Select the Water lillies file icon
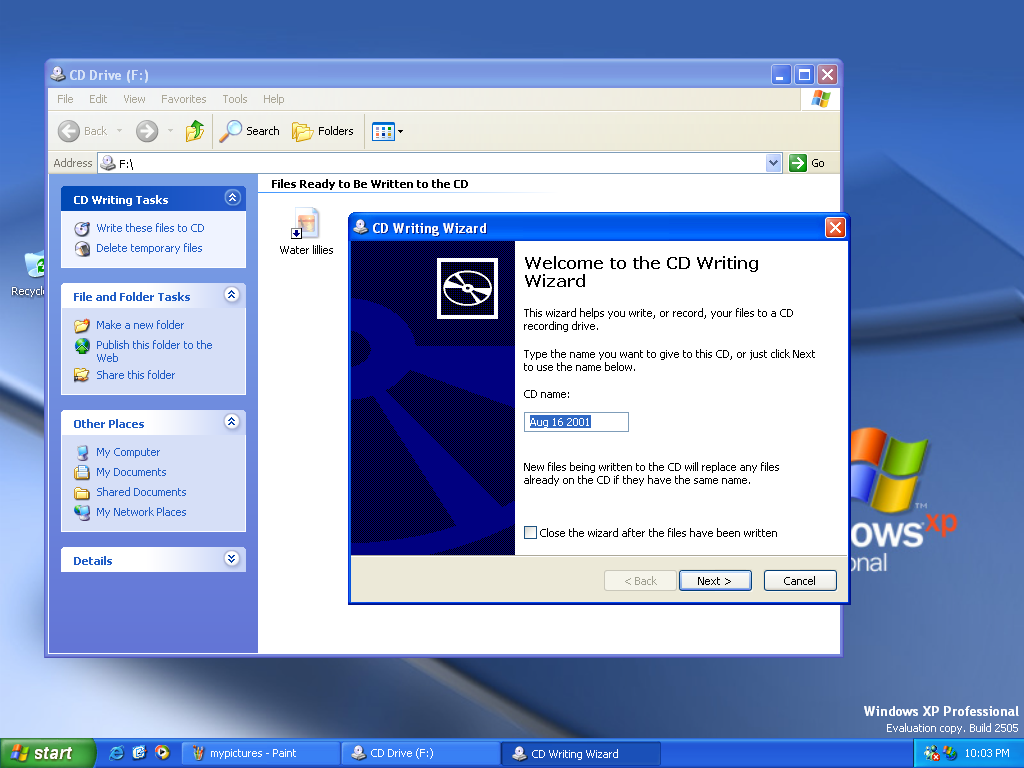The image size is (1024, 768). pyautogui.click(x=306, y=224)
